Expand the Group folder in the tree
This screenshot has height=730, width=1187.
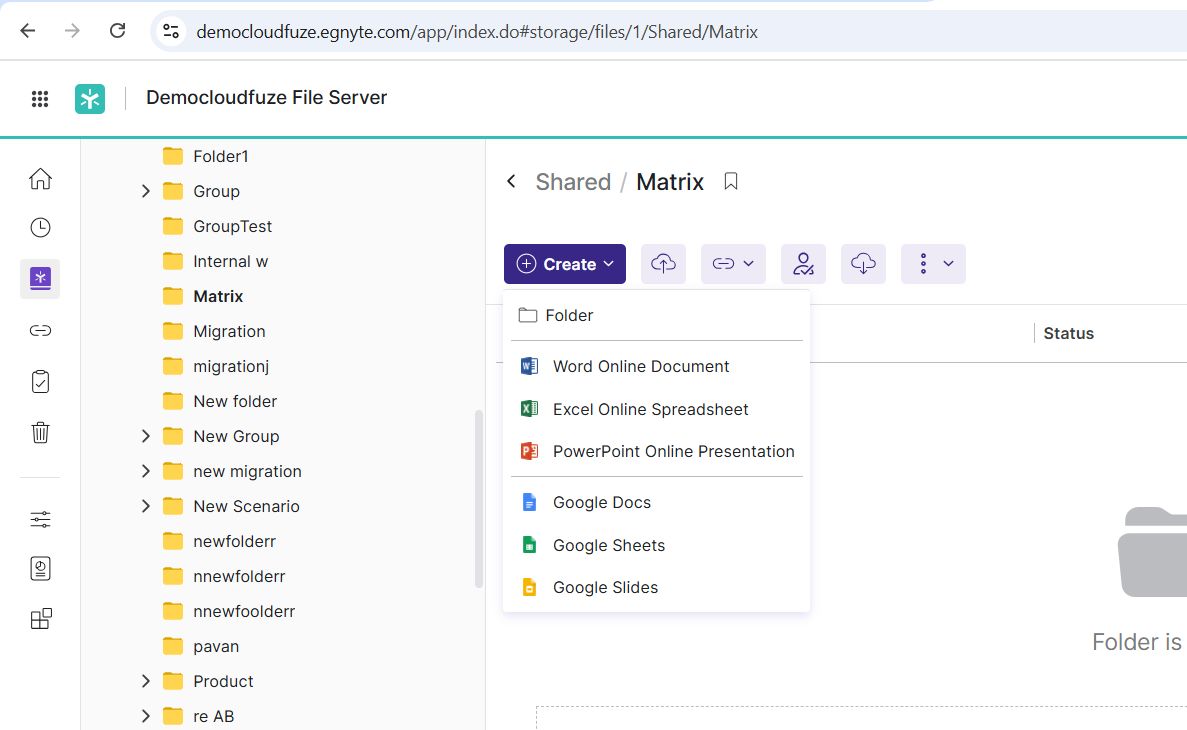(x=145, y=192)
